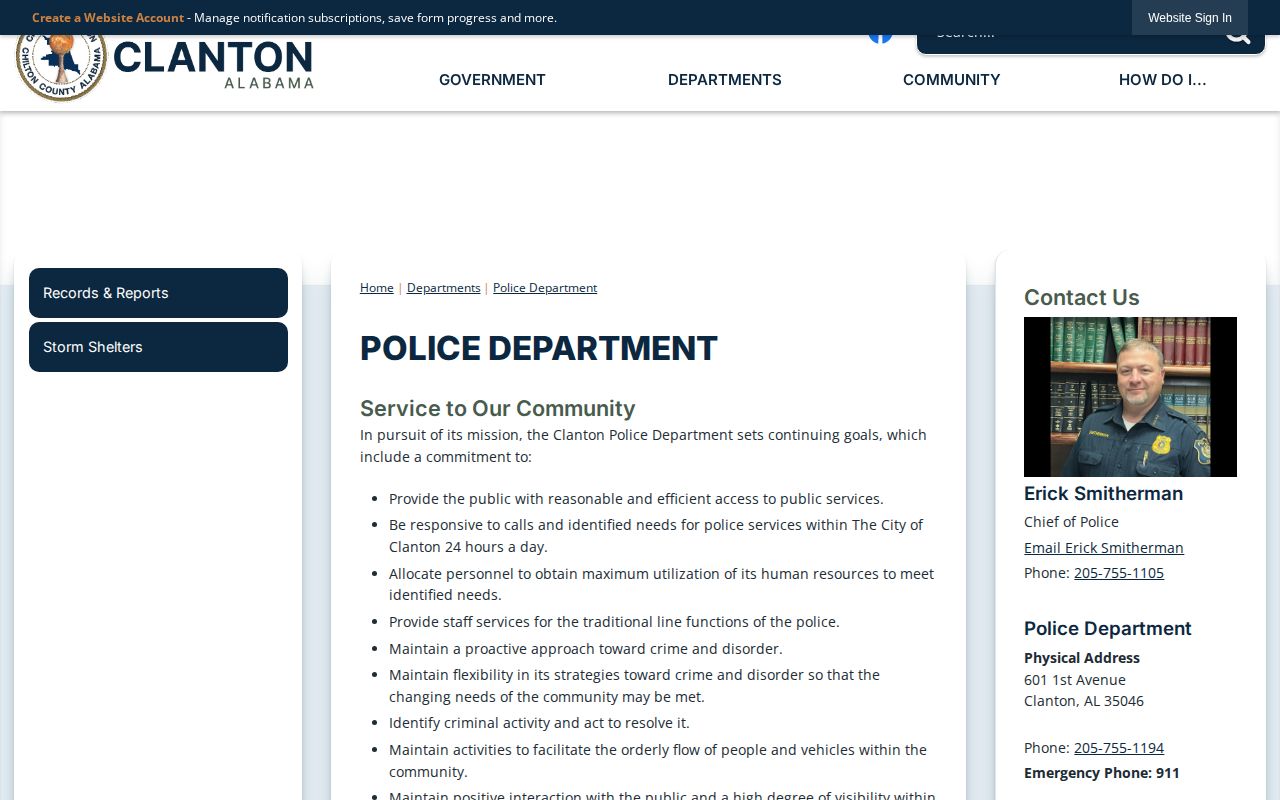Open Storm Shelters sidebar item
The width and height of the screenshot is (1280, 800).
point(158,347)
